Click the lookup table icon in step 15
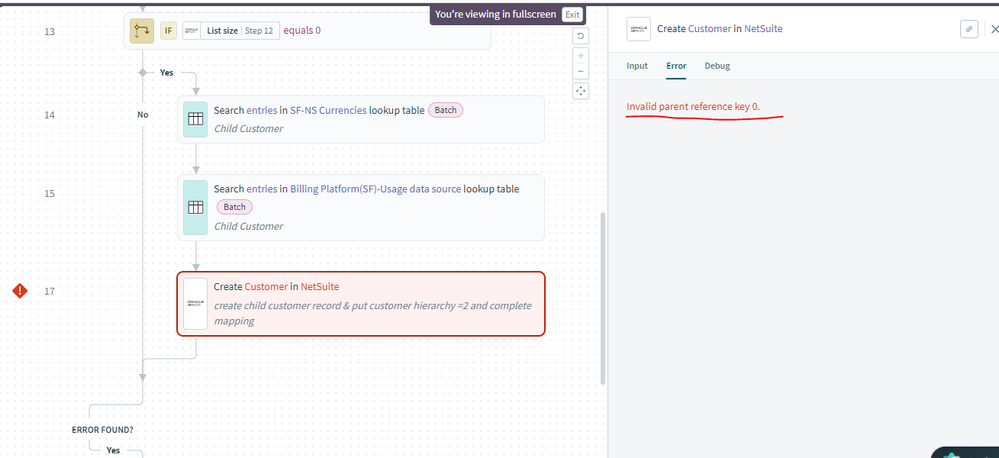 [x=196, y=208]
